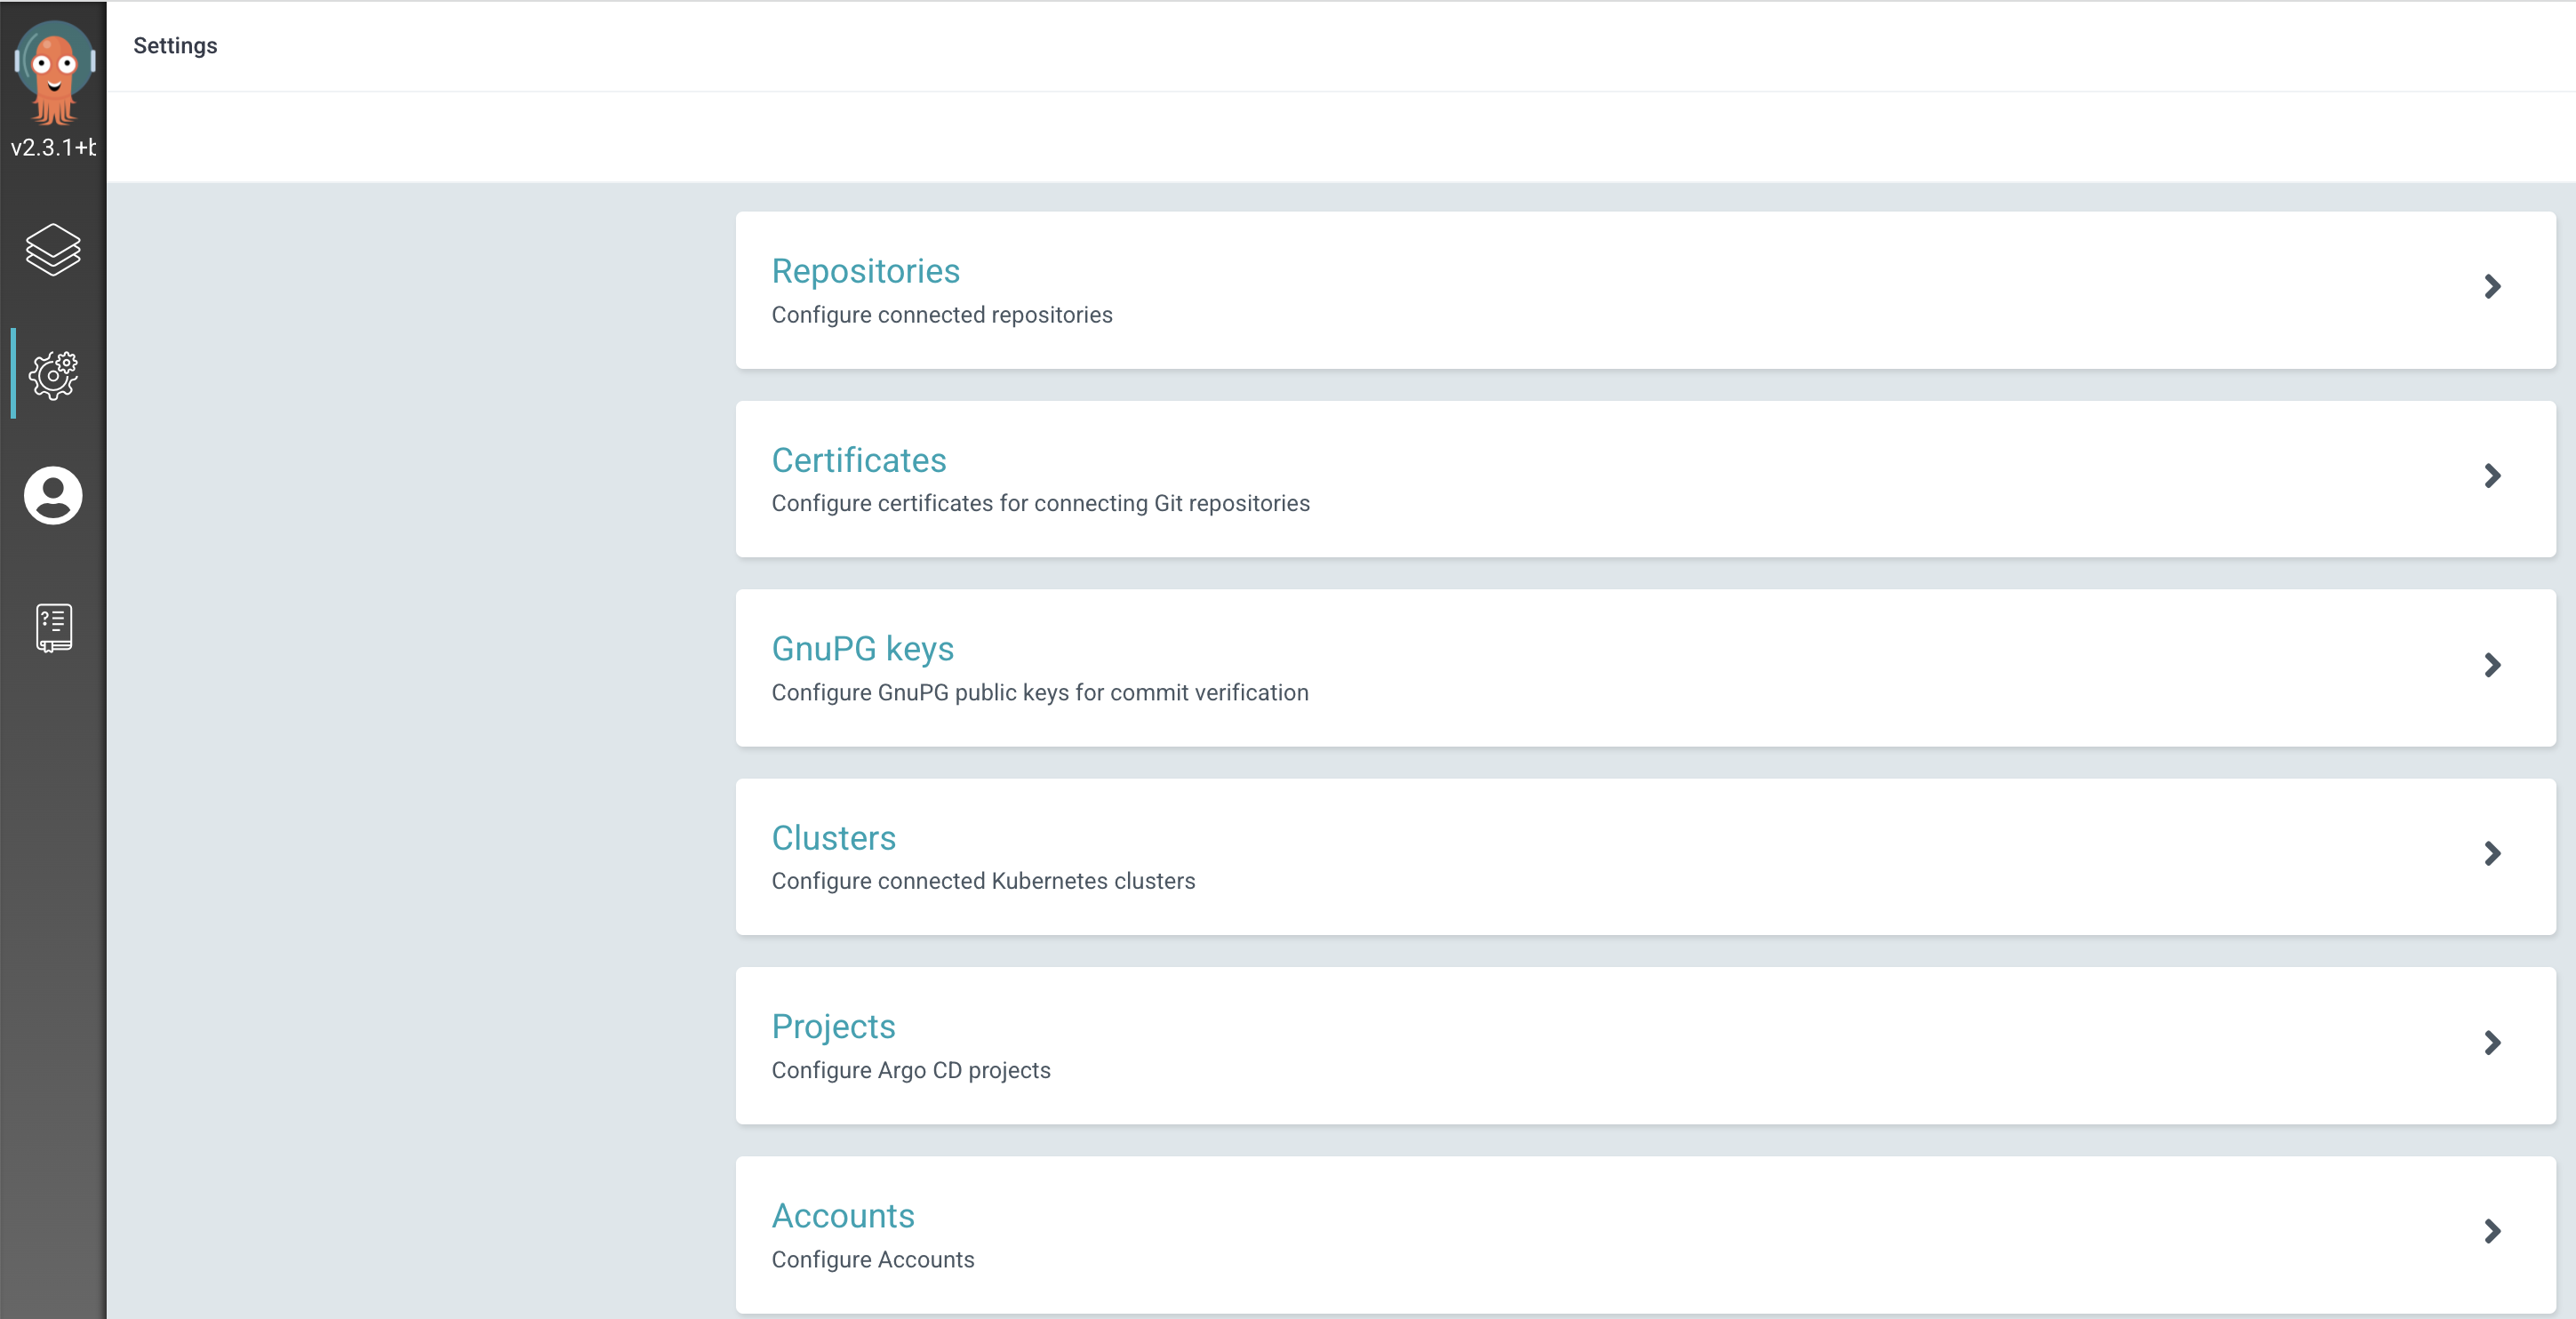Image resolution: width=2576 pixels, height=1319 pixels.
Task: Expand the Repositories row chevron
Action: click(x=2492, y=287)
